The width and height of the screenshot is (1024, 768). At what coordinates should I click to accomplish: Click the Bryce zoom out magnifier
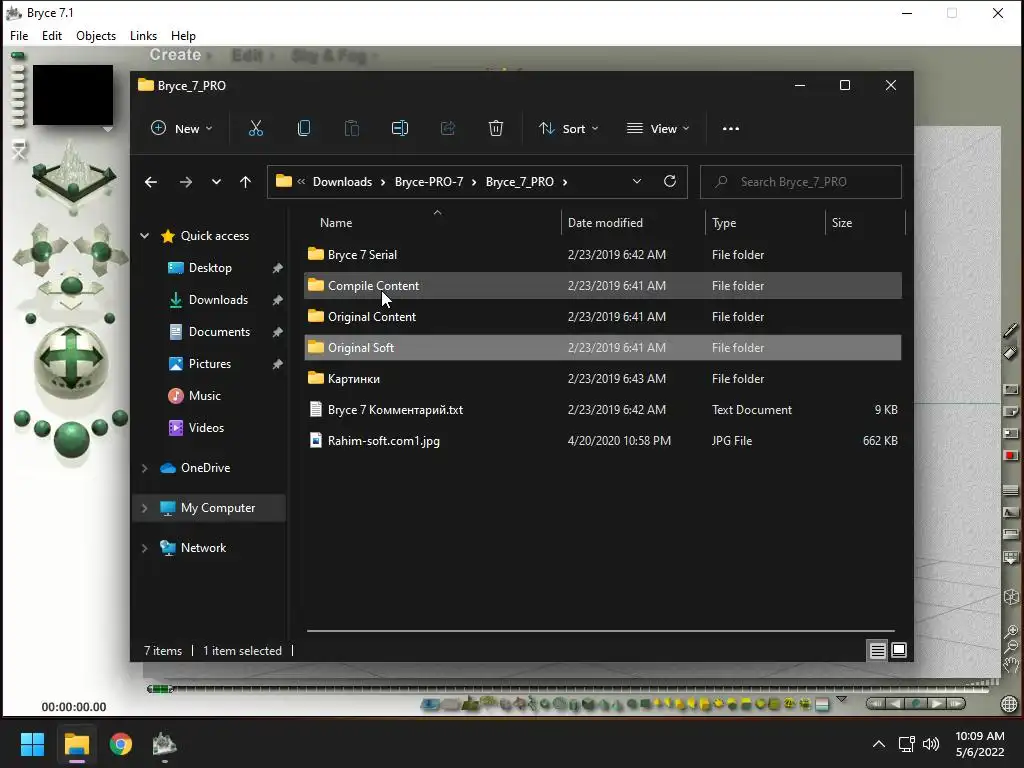pyautogui.click(x=1012, y=646)
